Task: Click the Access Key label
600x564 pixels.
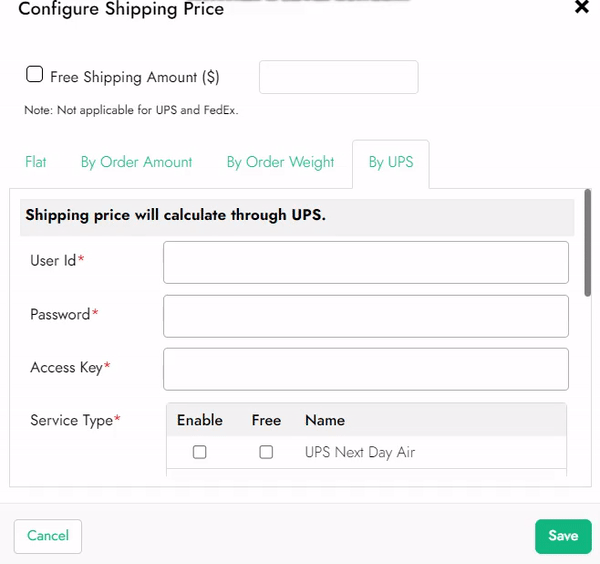Action: [x=66, y=367]
